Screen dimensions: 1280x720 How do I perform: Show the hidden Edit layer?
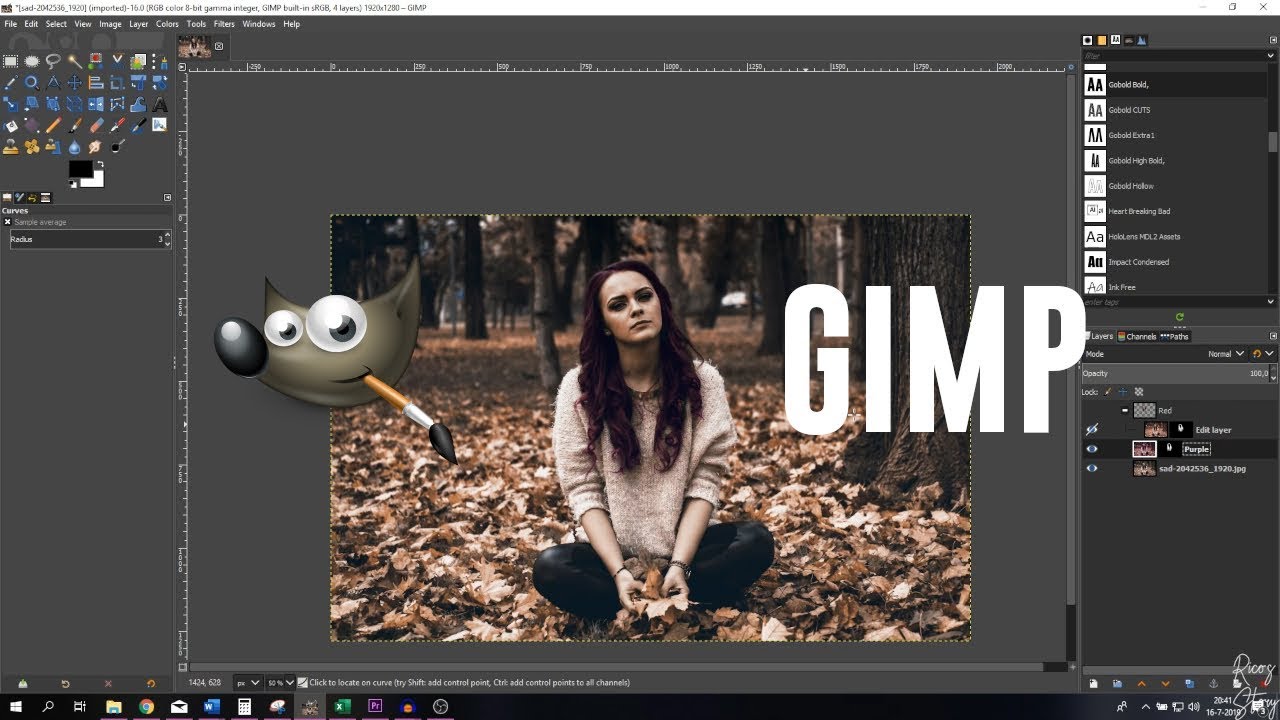pyautogui.click(x=1092, y=429)
